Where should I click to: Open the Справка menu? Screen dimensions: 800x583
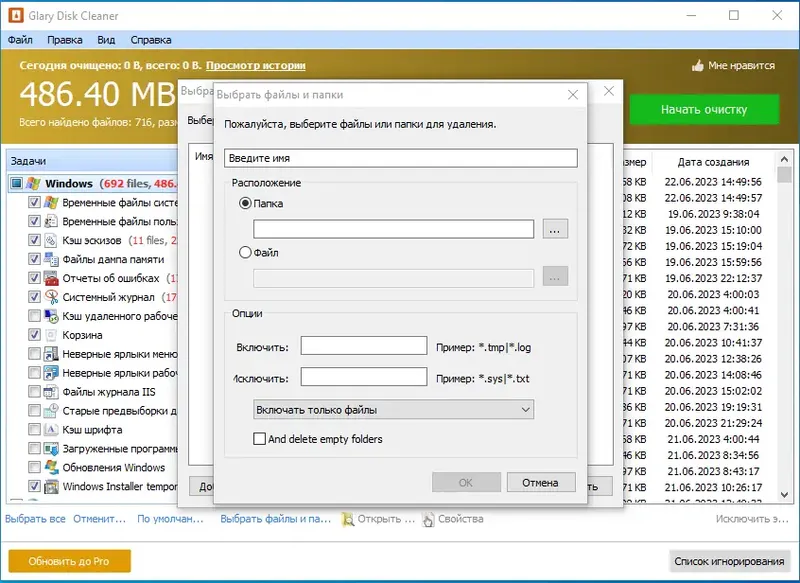(x=151, y=40)
